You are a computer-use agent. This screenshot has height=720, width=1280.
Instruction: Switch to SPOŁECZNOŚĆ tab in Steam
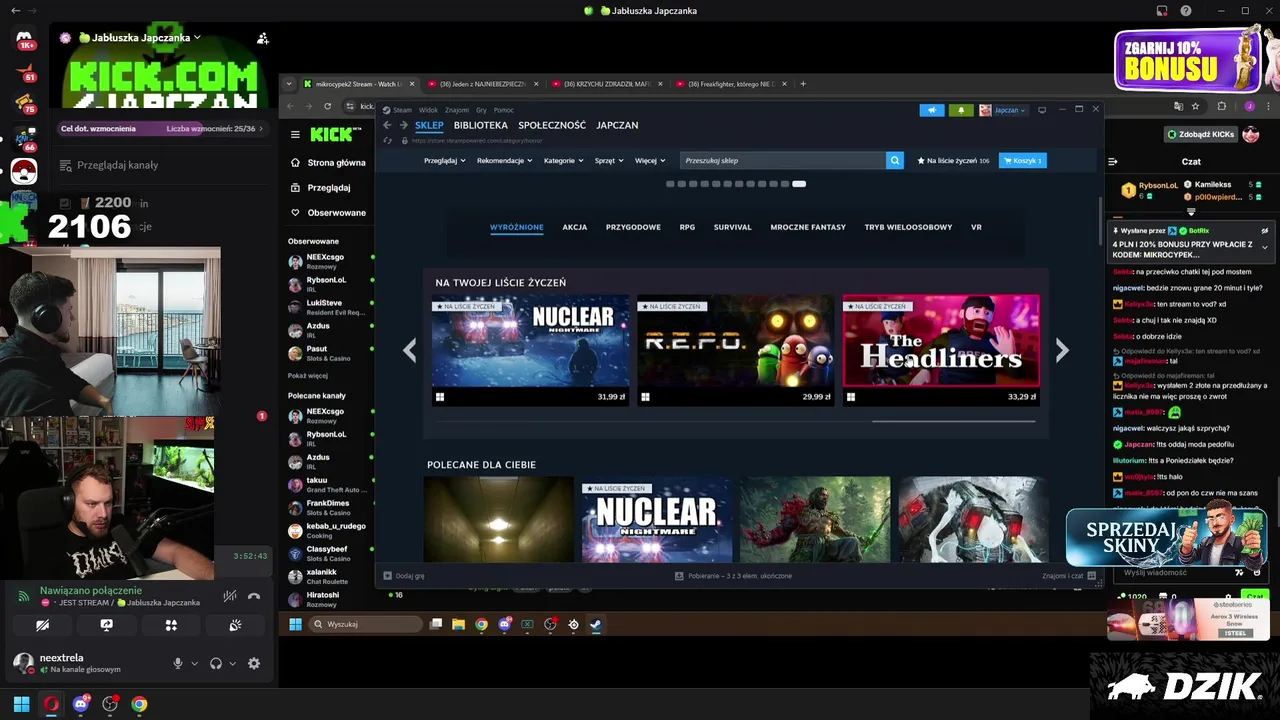(552, 125)
